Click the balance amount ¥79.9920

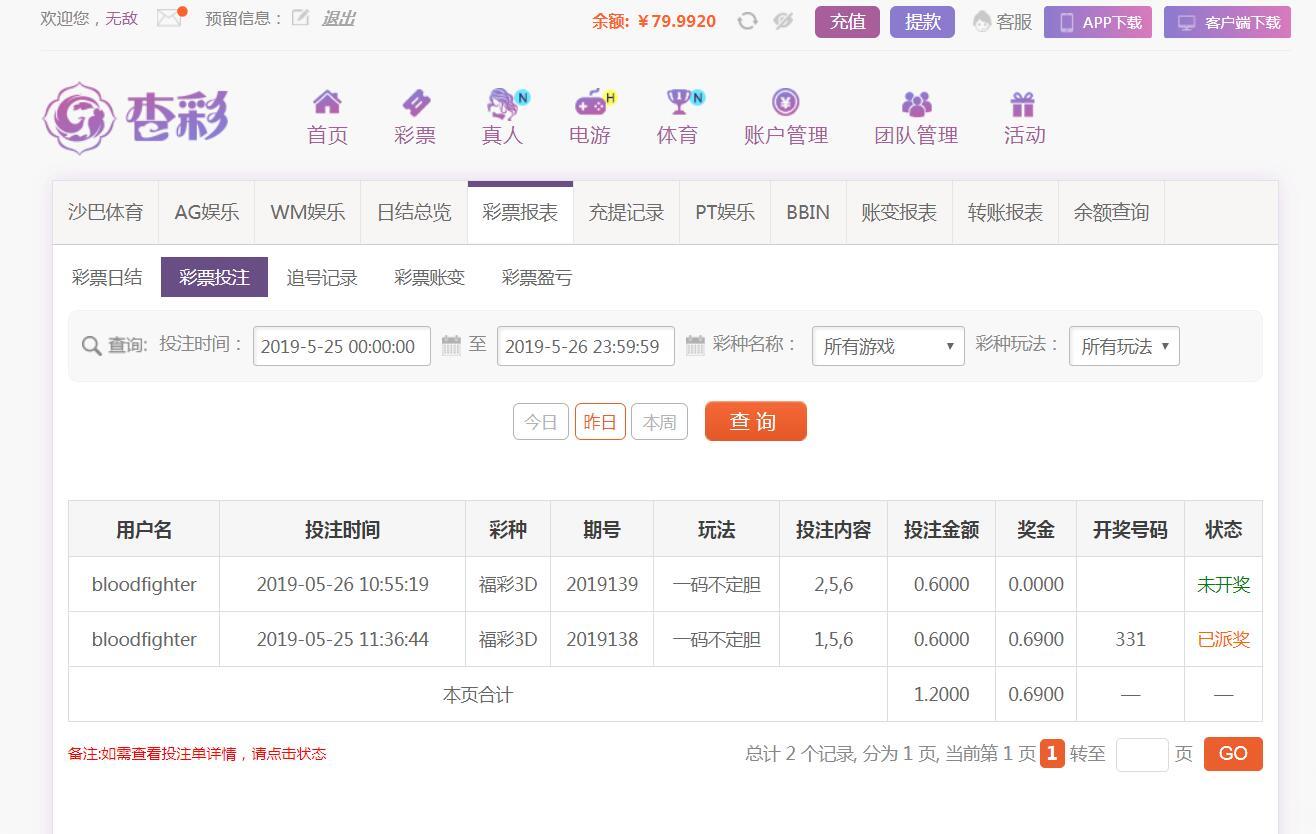(x=677, y=21)
